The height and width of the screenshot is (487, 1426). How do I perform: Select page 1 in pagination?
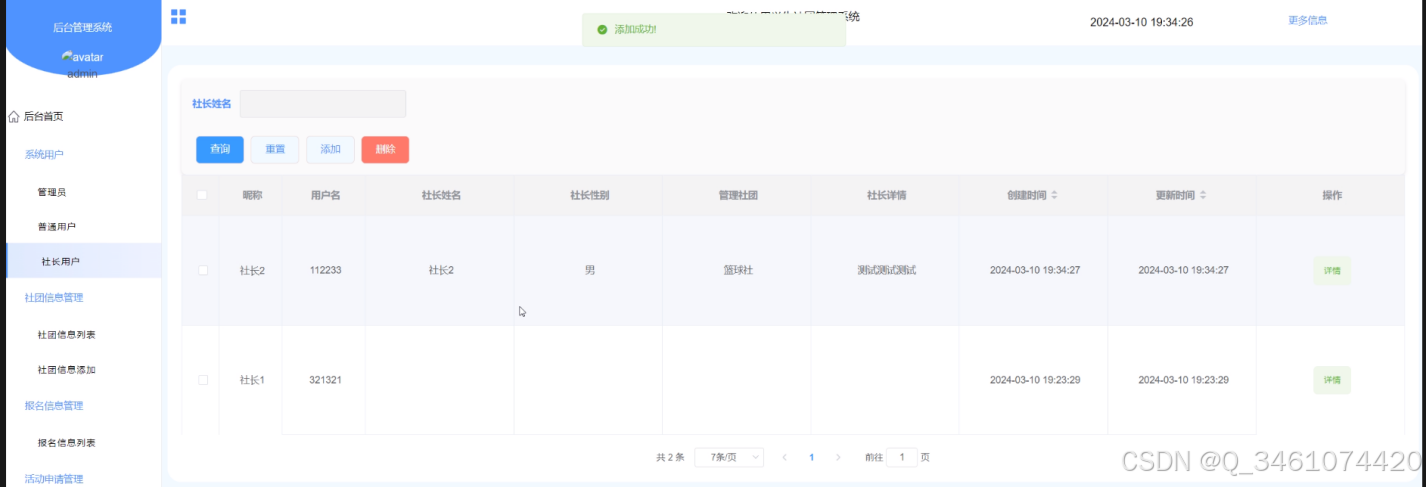(x=811, y=457)
